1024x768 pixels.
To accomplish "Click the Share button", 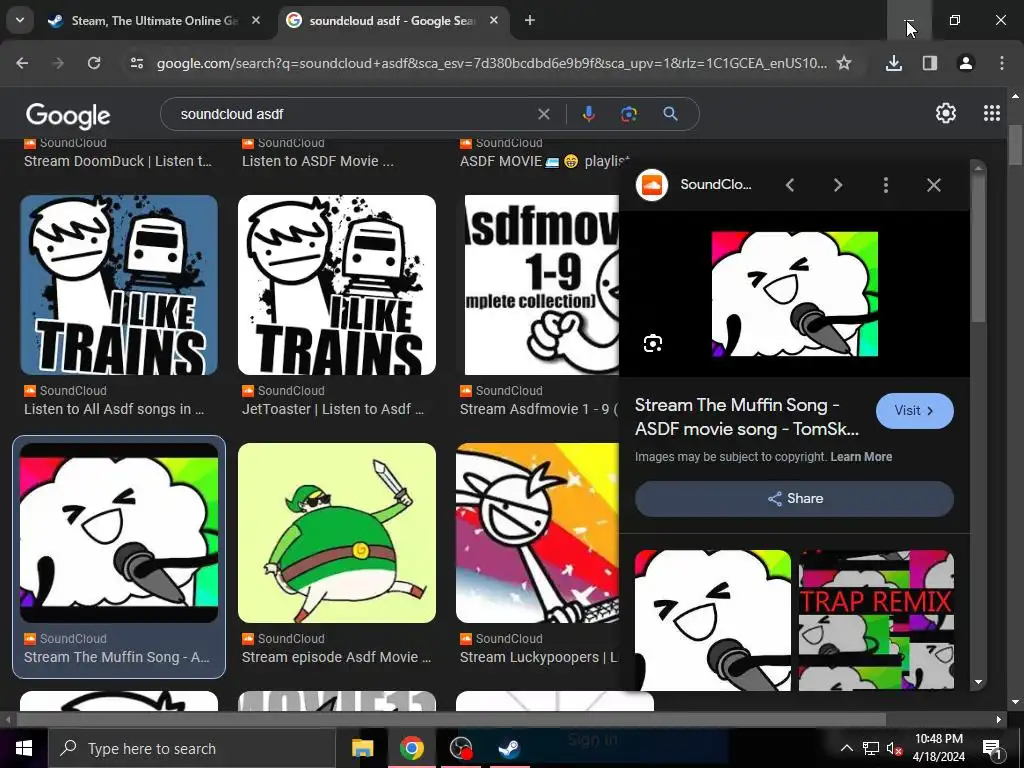I will click(794, 499).
